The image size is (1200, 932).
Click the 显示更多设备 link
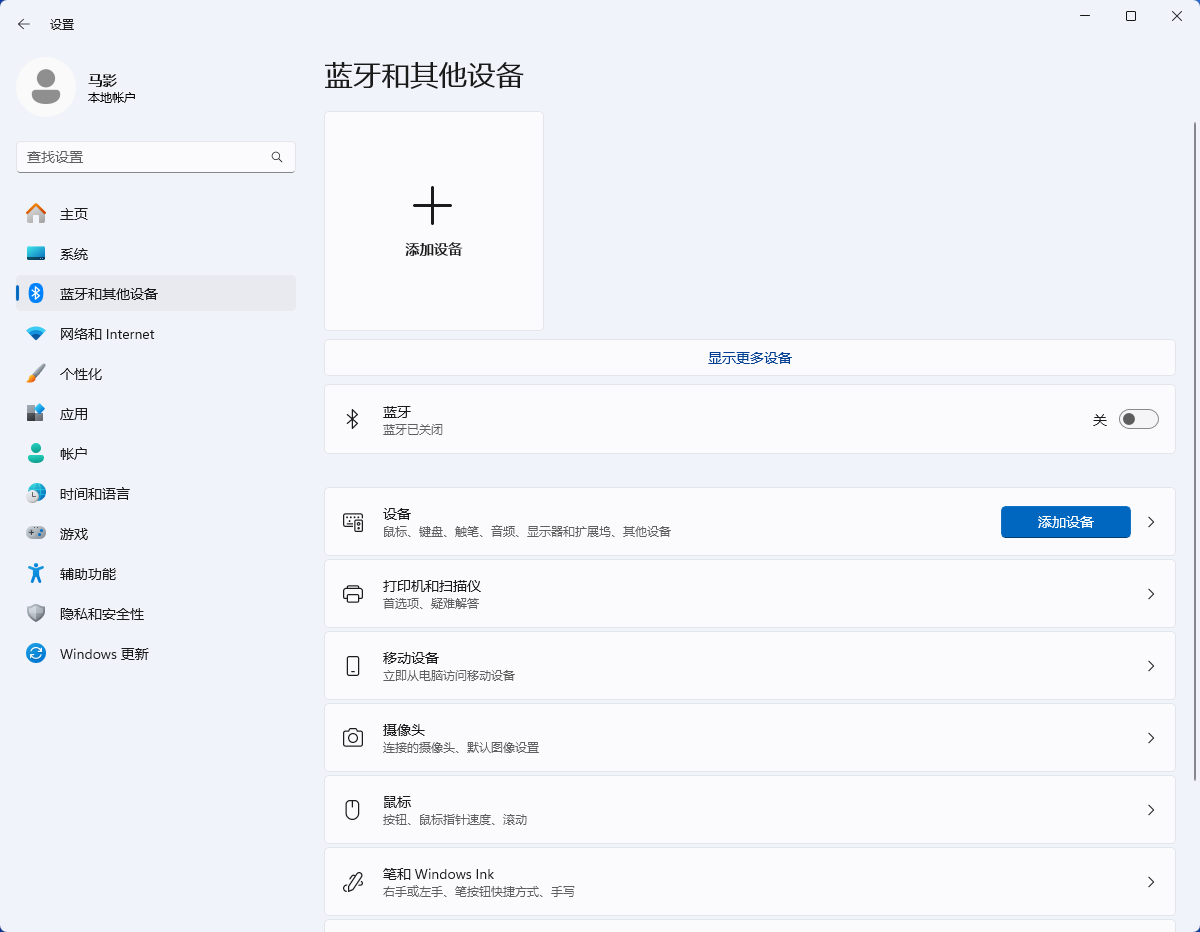click(749, 358)
